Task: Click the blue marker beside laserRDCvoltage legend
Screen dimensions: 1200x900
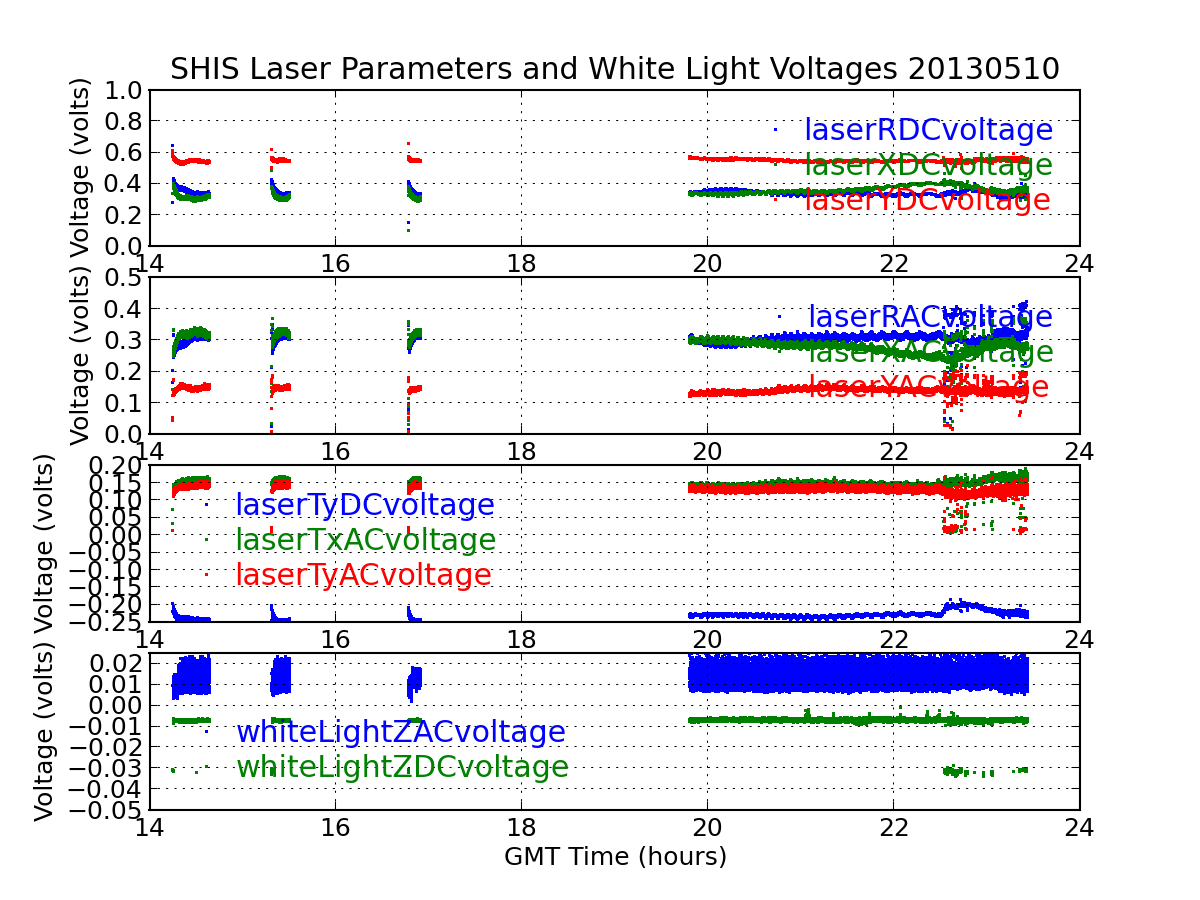Action: point(775,128)
